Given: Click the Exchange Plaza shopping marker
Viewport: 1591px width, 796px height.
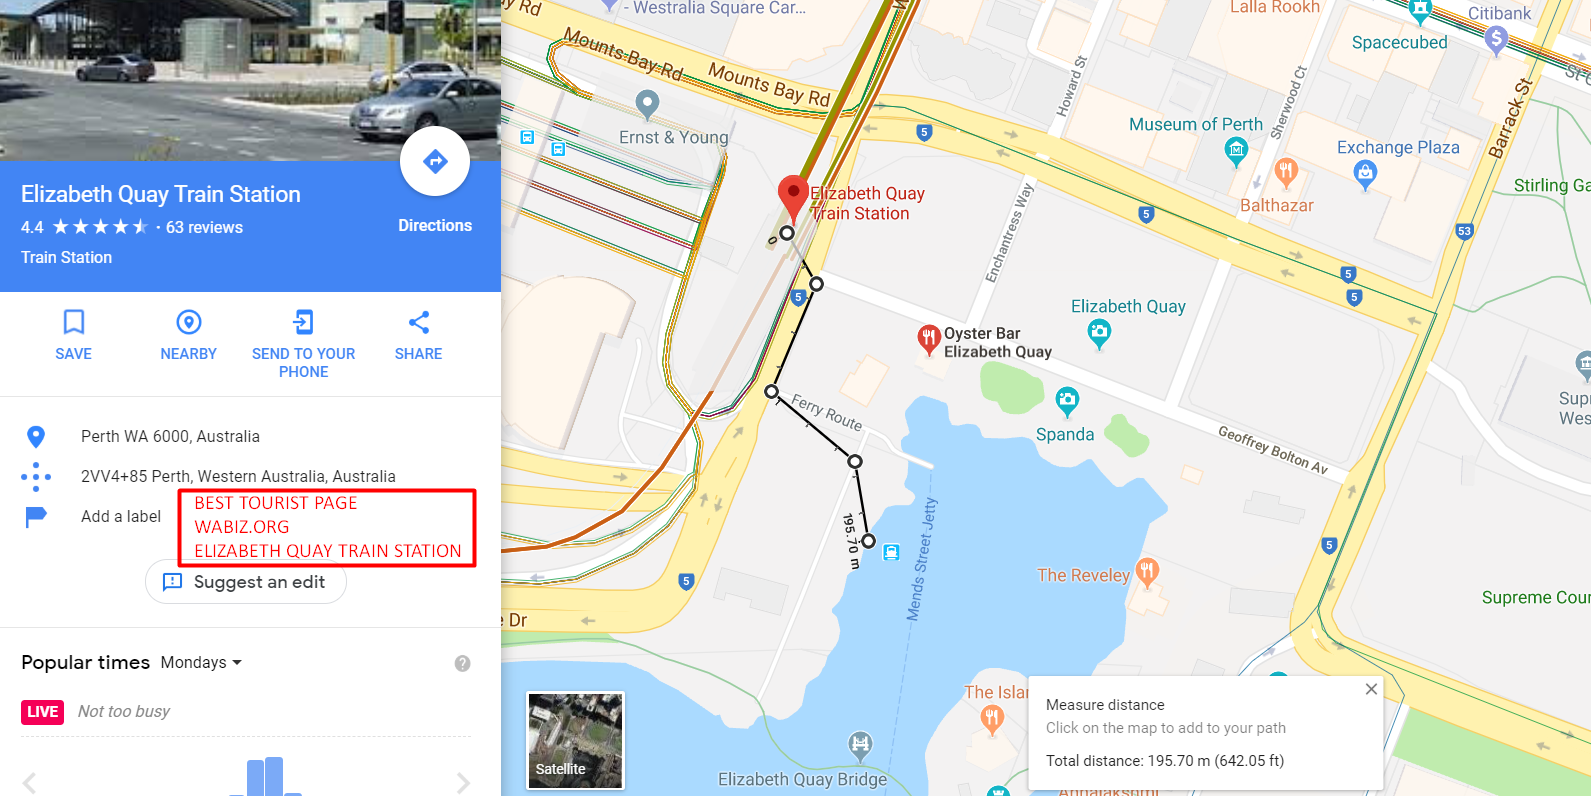Looking at the screenshot, I should pyautogui.click(x=1365, y=175).
